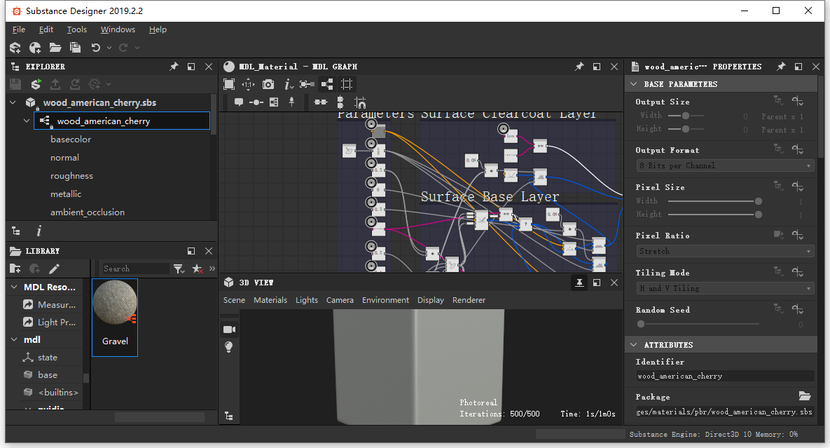Click the Library Search field
830x448 pixels.
[x=135, y=269]
